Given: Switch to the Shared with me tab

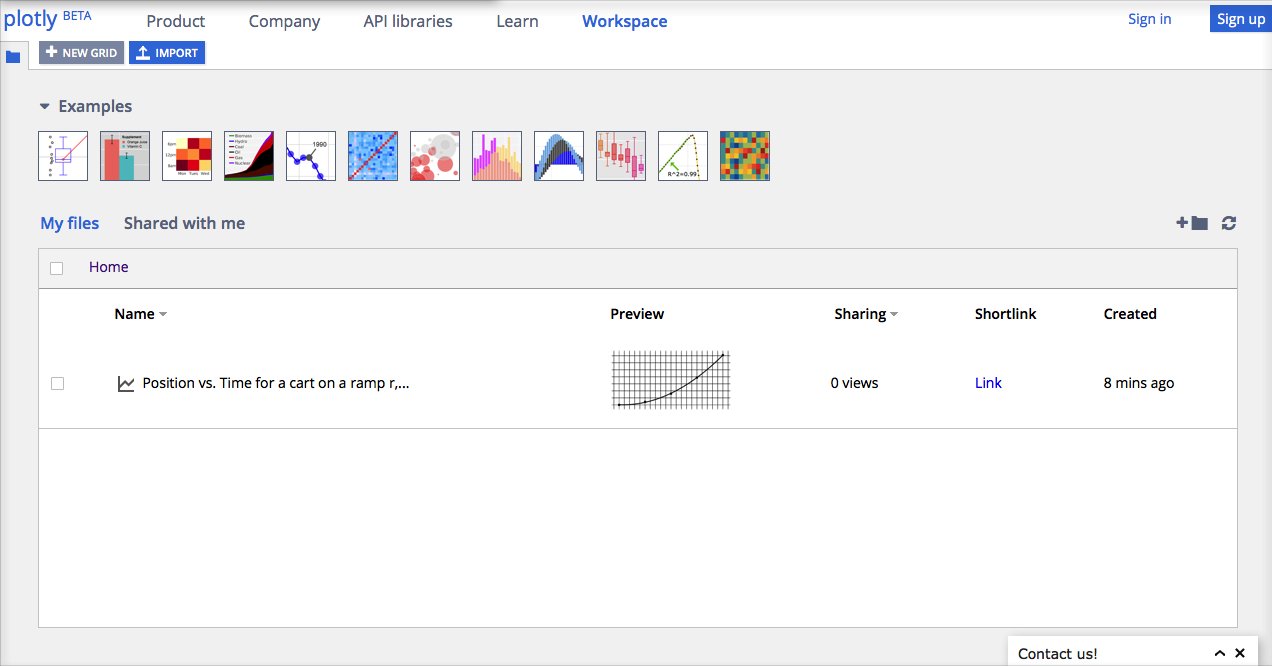Looking at the screenshot, I should pos(184,223).
